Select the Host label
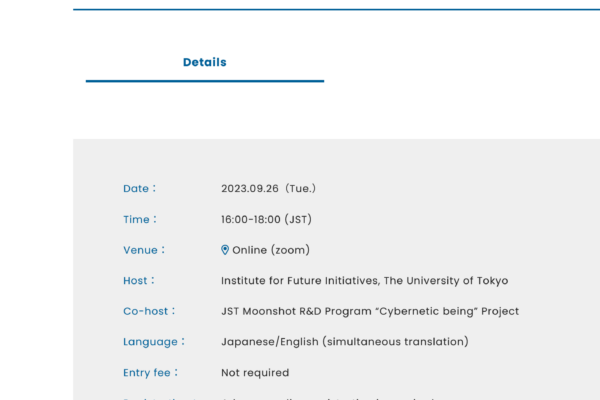Viewport: 600px width, 400px height. coord(139,281)
